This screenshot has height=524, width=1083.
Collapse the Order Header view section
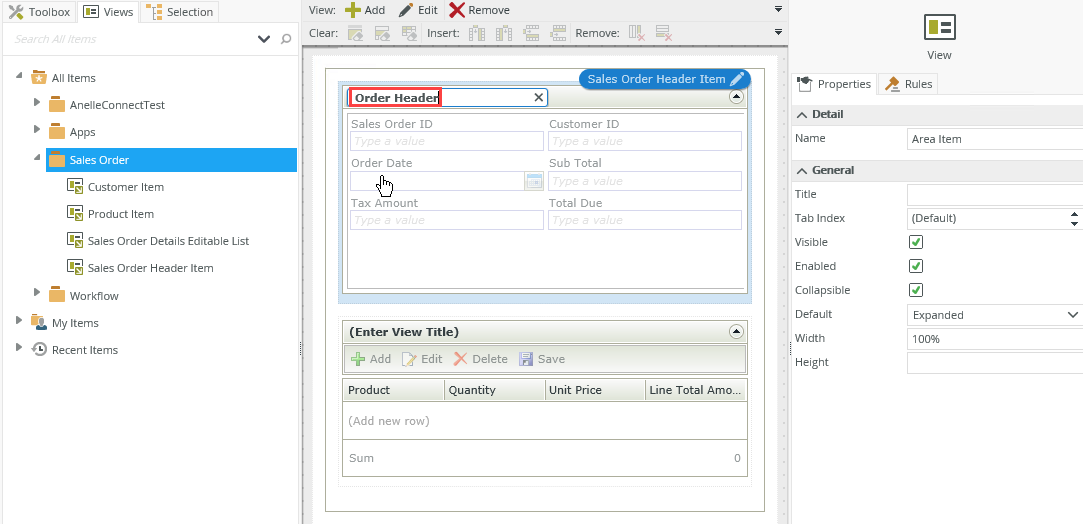(736, 98)
